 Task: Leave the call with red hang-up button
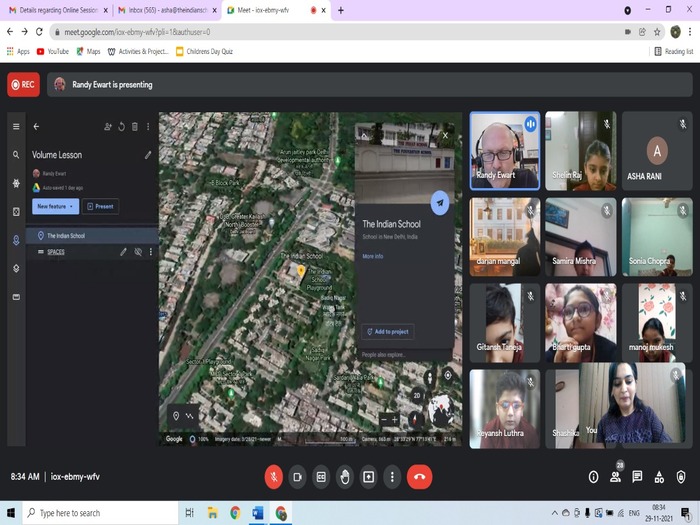pyautogui.click(x=419, y=477)
